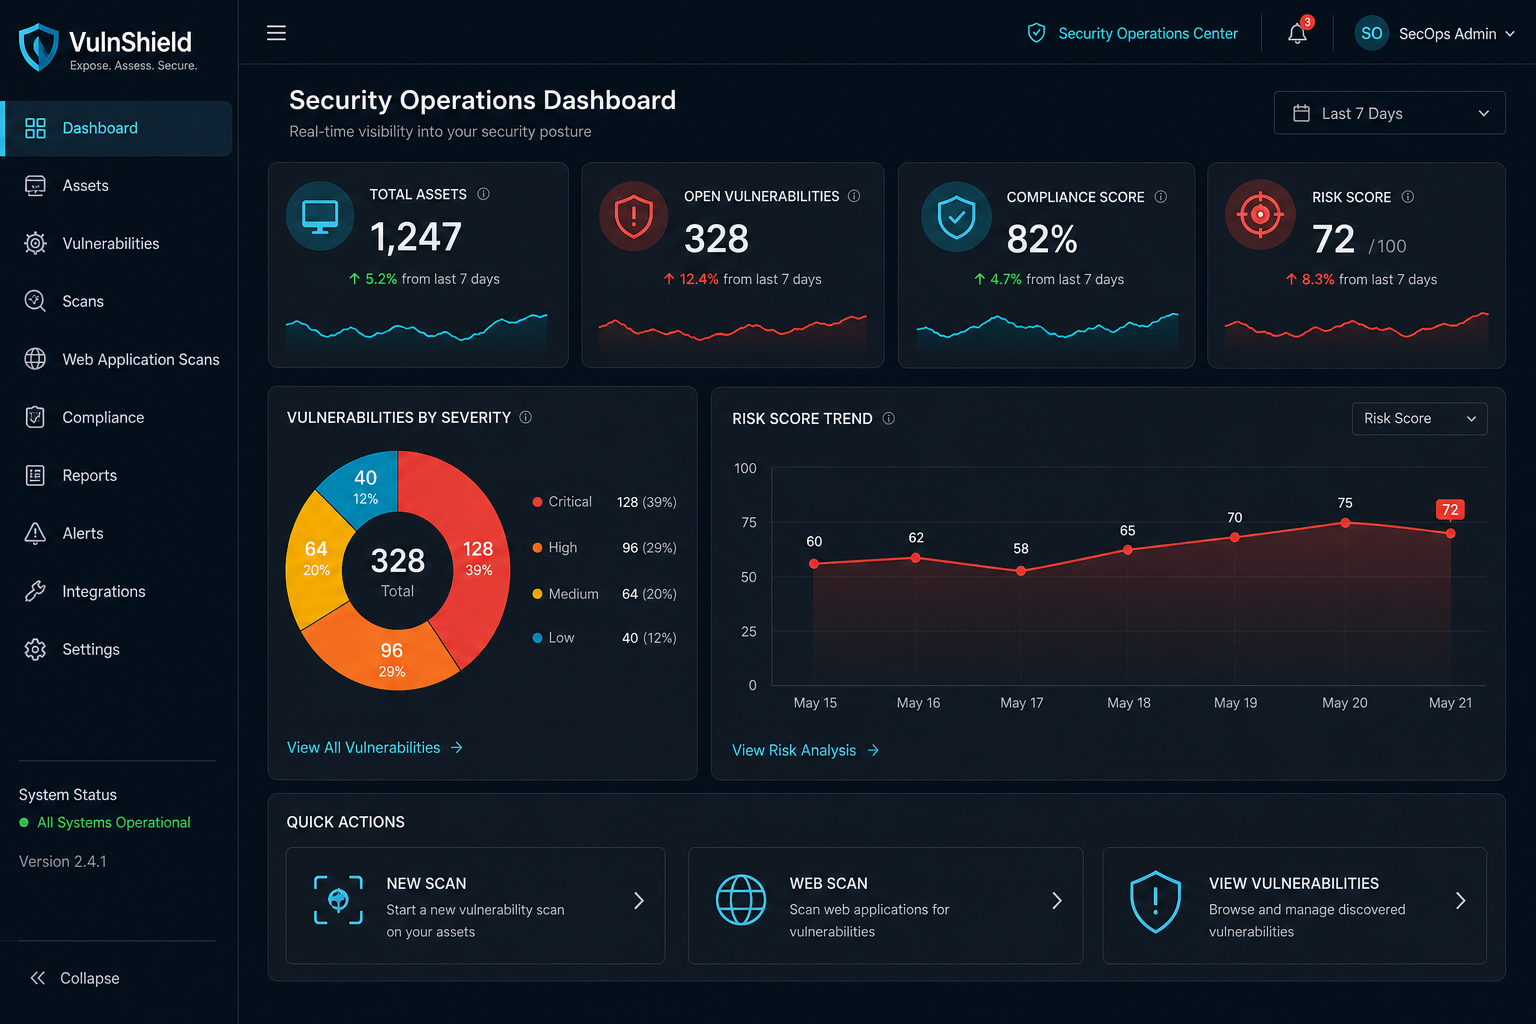Screen dimensions: 1536x1024
Task: Follow the View All Vulnerabilities link
Action: point(375,747)
